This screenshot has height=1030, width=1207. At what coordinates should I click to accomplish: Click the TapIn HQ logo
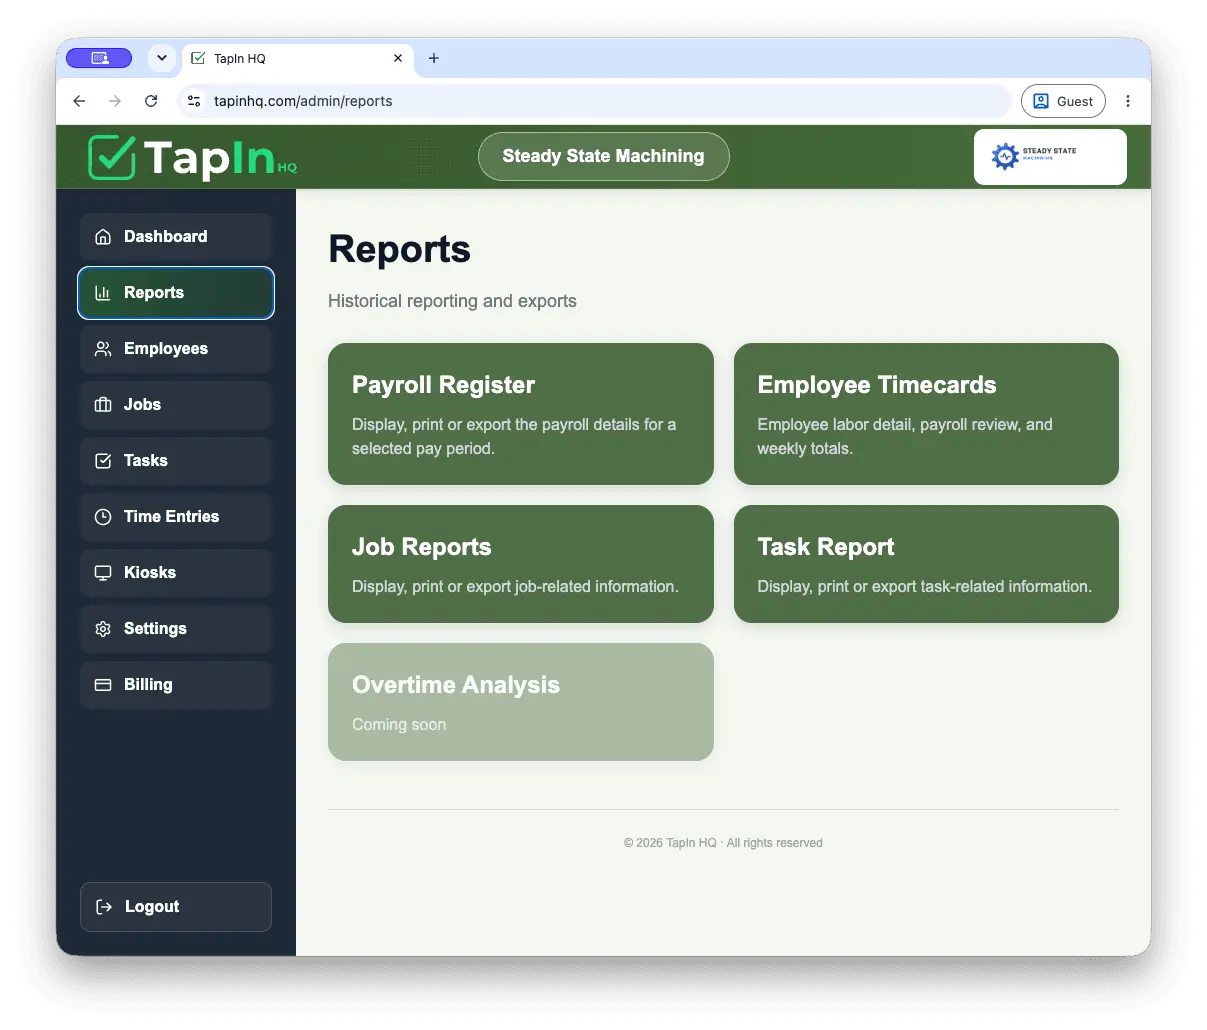coord(193,157)
